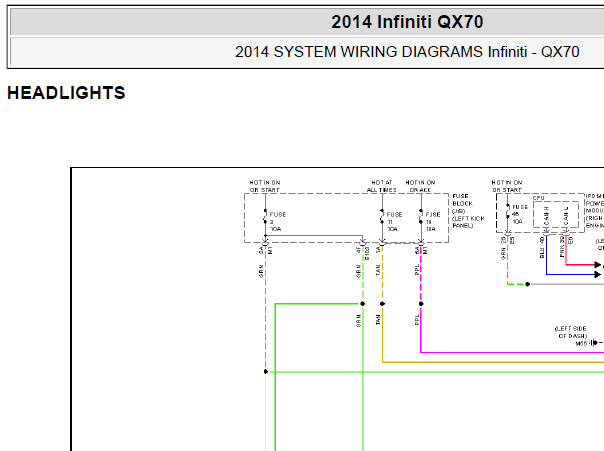Click the fuse symbol on the ACC circuit

[421, 216]
